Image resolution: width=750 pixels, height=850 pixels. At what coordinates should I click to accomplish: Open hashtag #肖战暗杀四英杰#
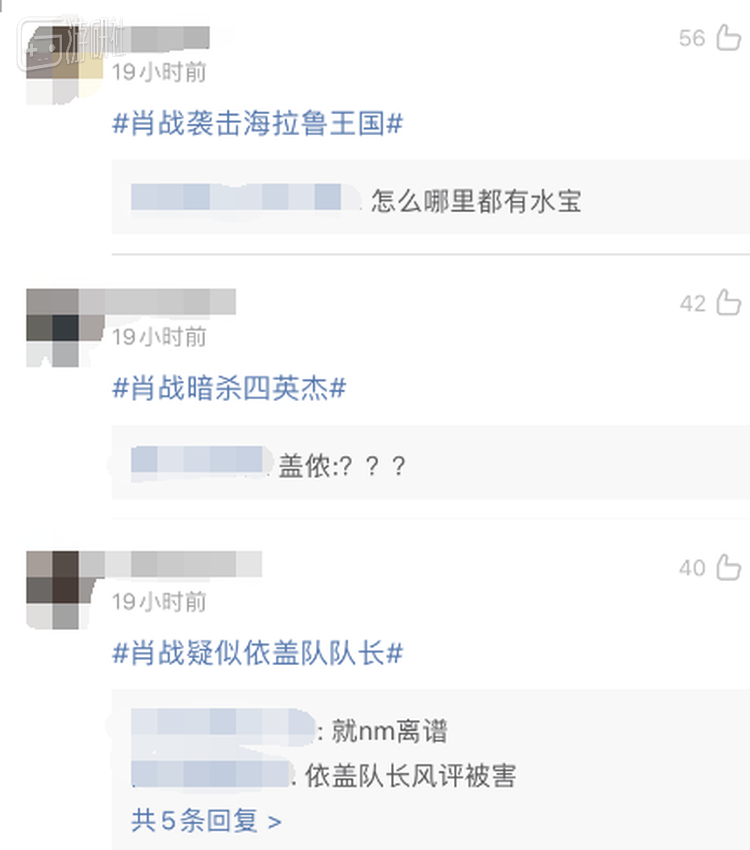[x=229, y=388]
